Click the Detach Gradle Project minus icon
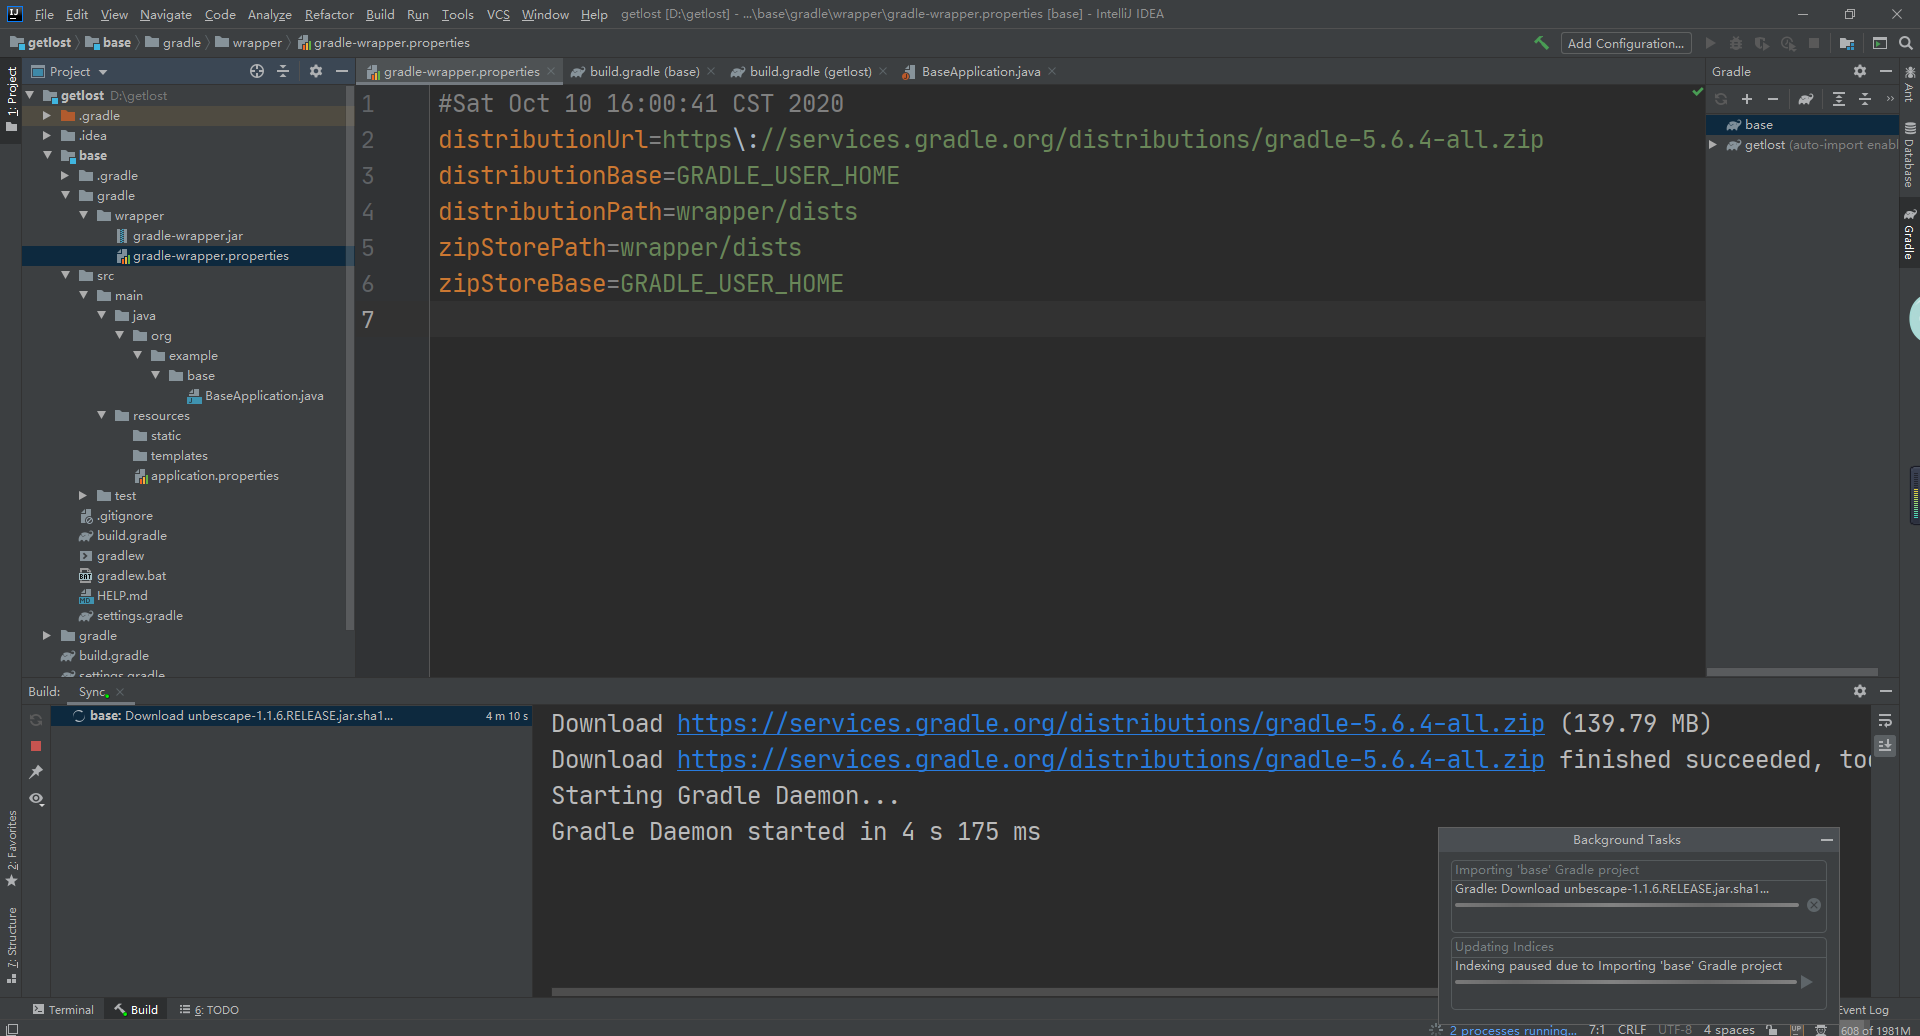1920x1036 pixels. click(1773, 99)
